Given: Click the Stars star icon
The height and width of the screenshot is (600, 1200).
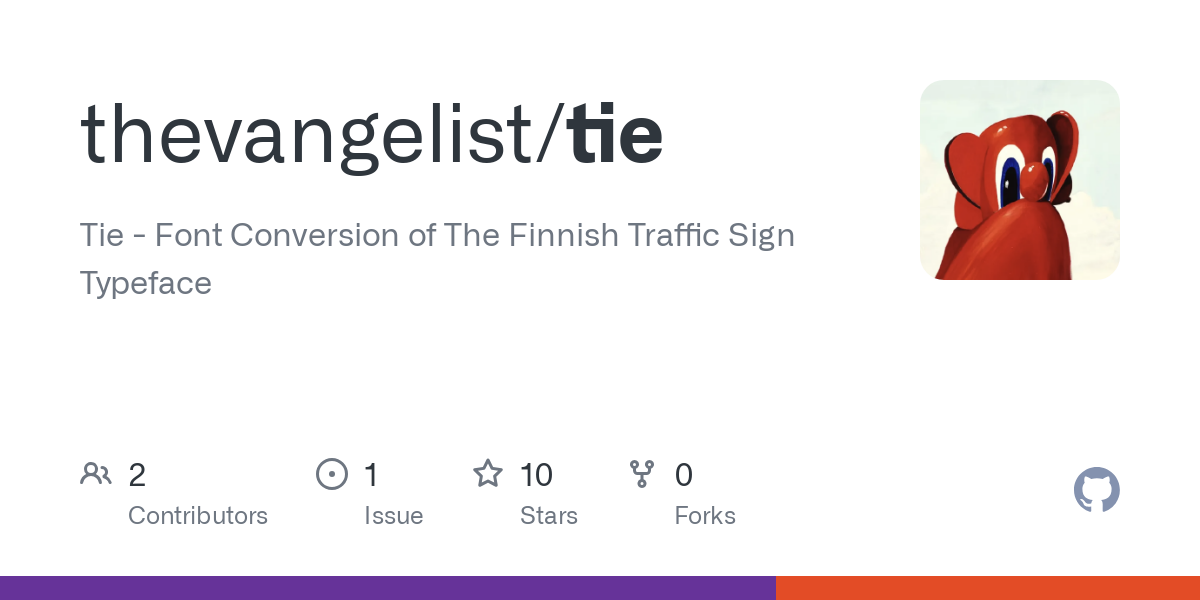Looking at the screenshot, I should pyautogui.click(x=488, y=474).
